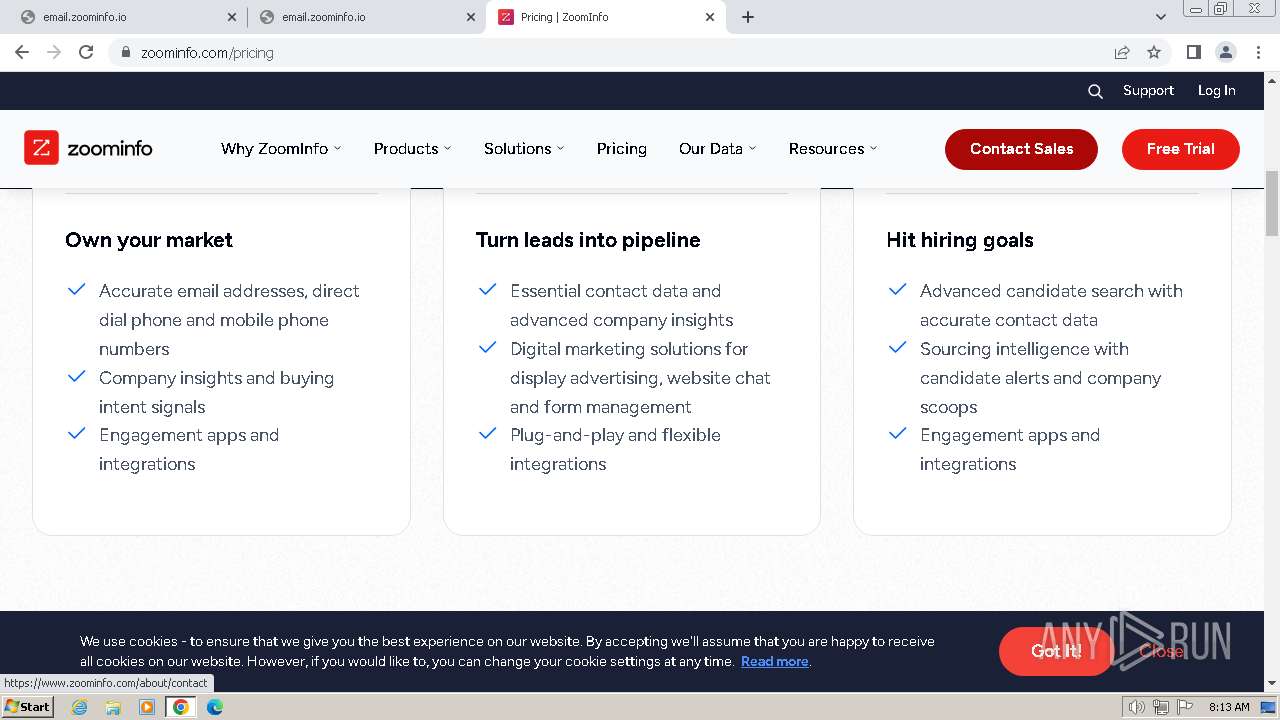Click the 'Own your market' heading
Screen dimensions: 1280x720
[149, 240]
